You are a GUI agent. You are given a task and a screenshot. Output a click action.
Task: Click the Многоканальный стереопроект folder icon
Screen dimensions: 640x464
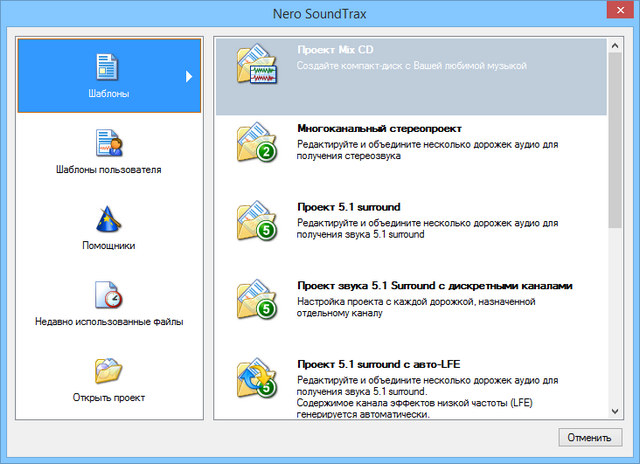256,143
